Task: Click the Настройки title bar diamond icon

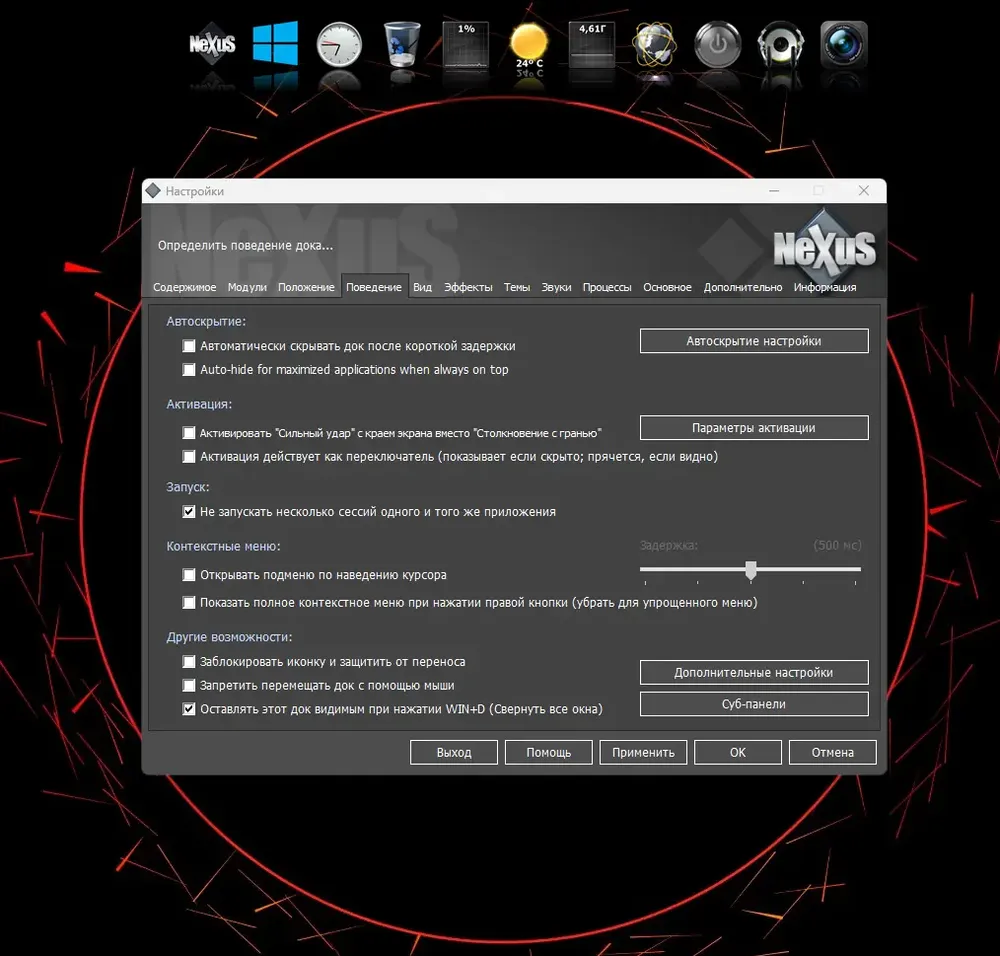Action: pyautogui.click(x=153, y=191)
